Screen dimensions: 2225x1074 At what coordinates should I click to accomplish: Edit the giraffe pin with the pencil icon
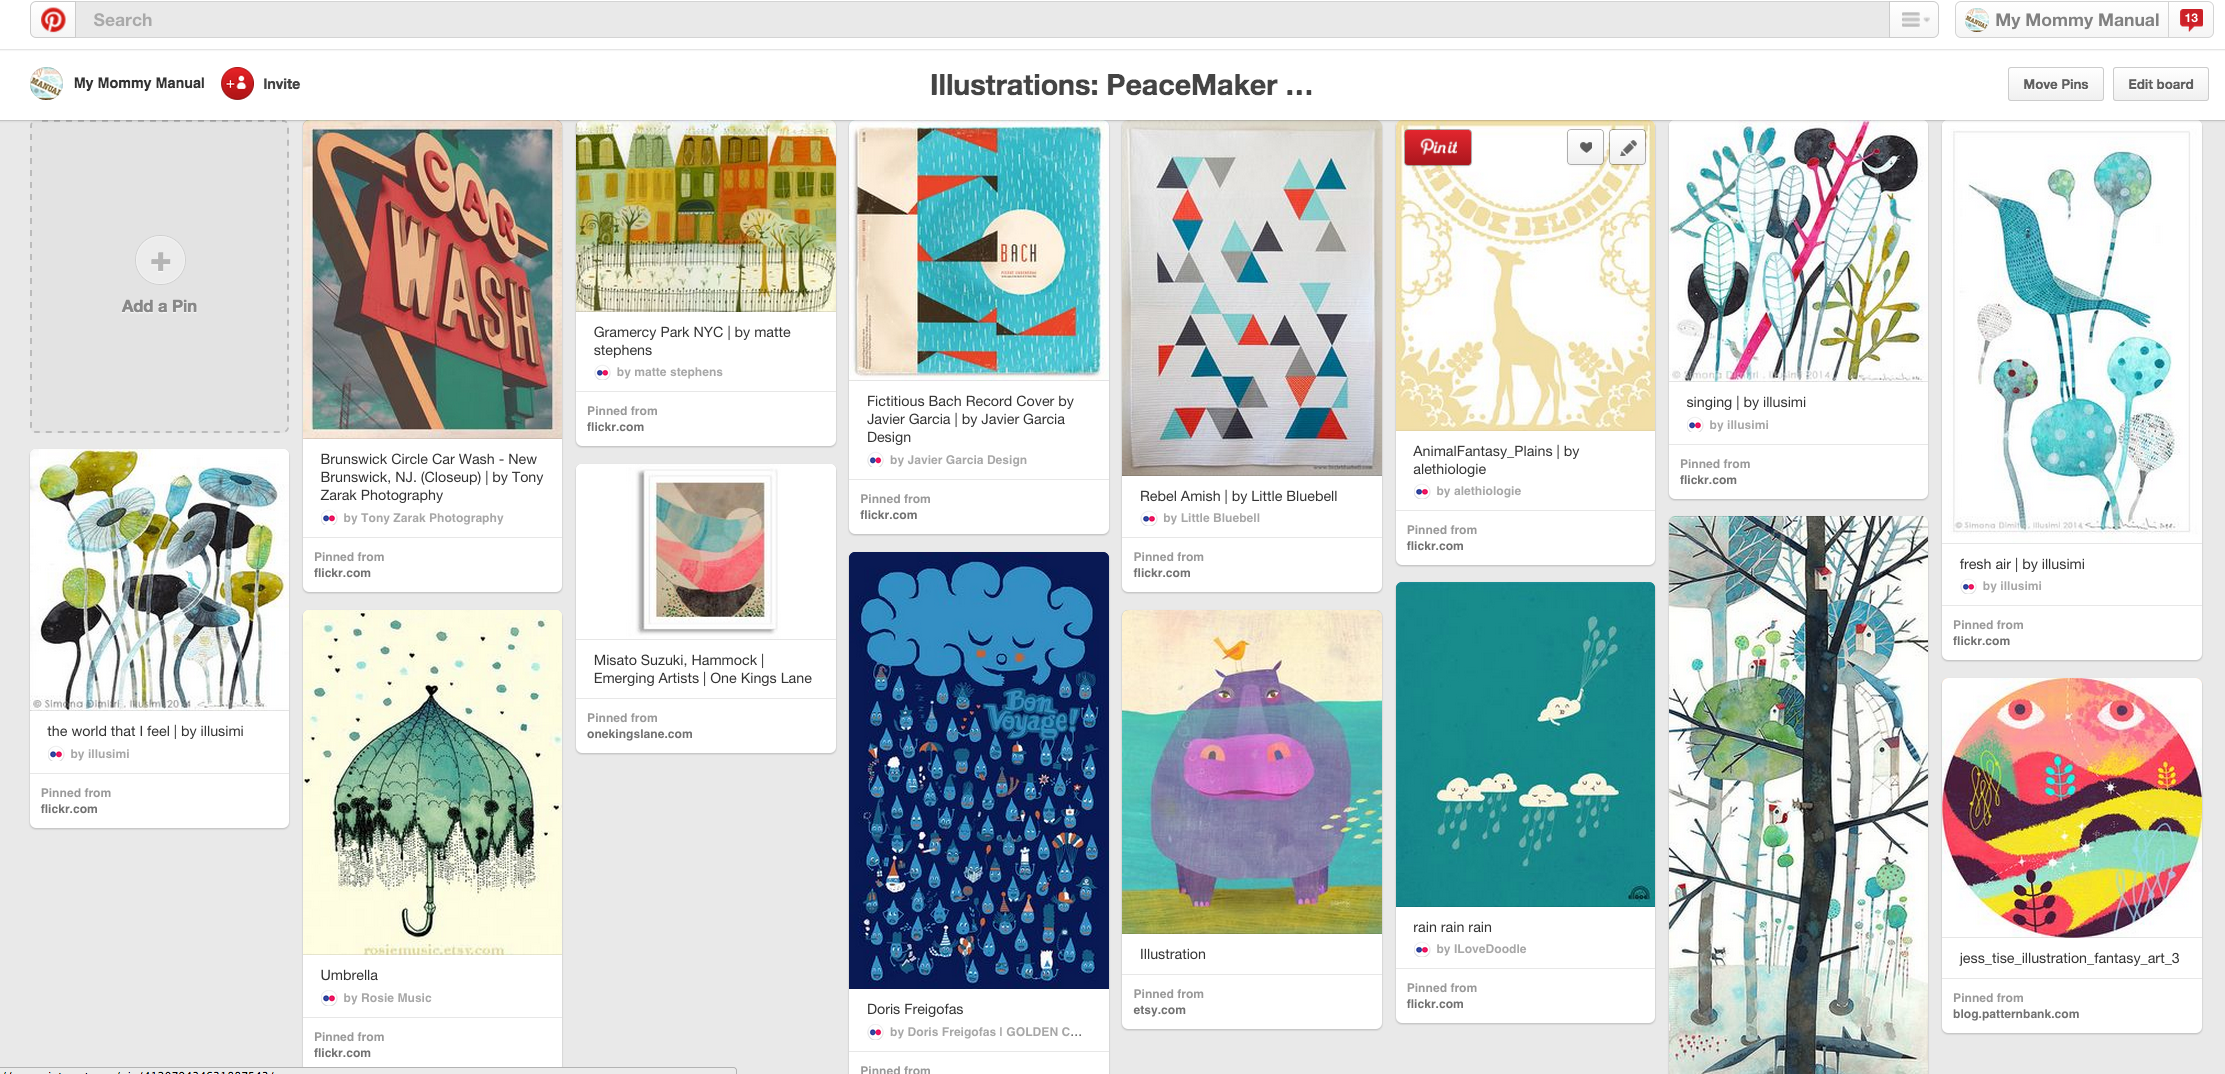click(x=1628, y=148)
